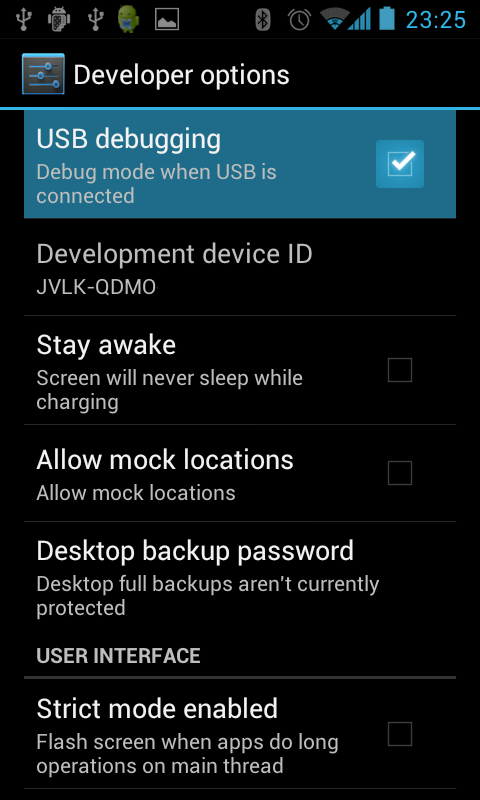Tap the Android debugging notification icon
The image size is (480, 800).
click(58, 19)
